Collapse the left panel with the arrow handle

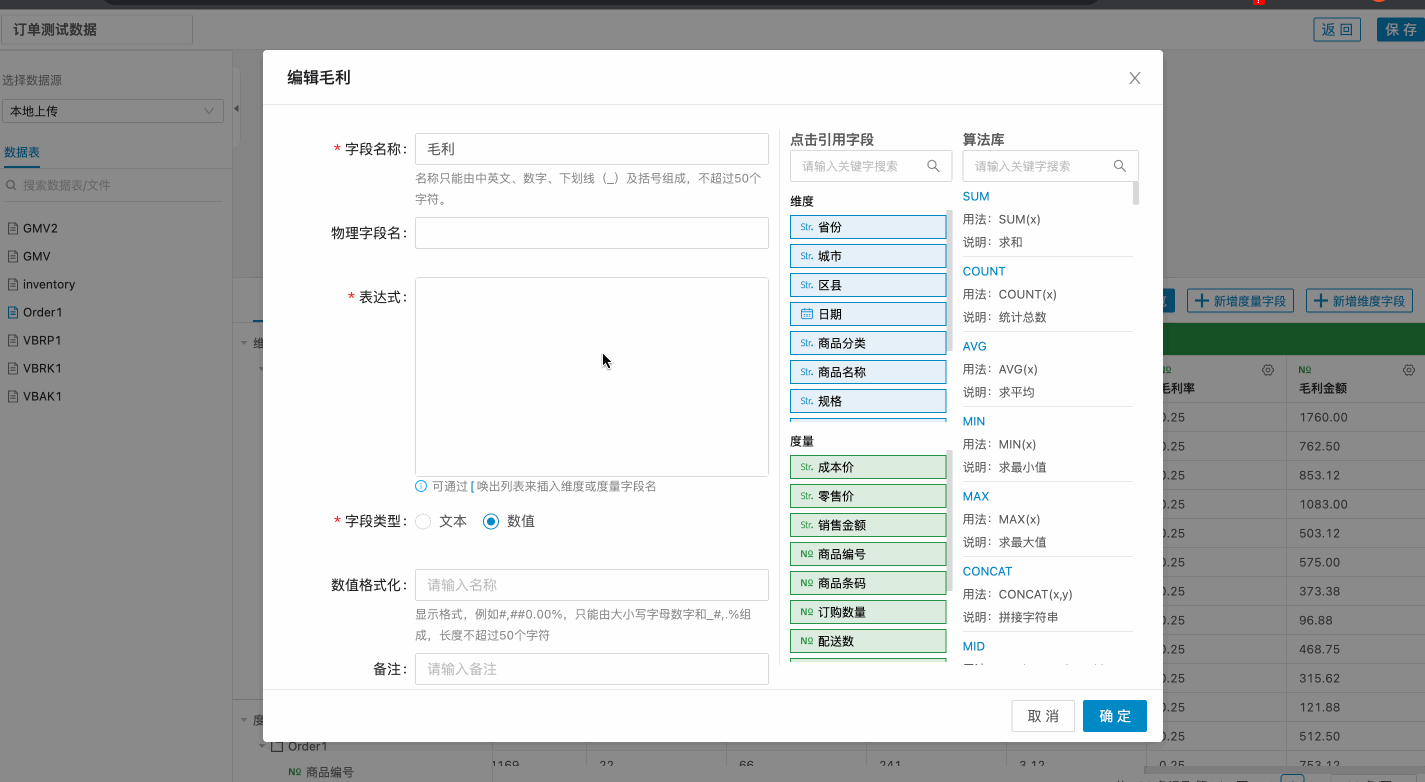tap(236, 108)
